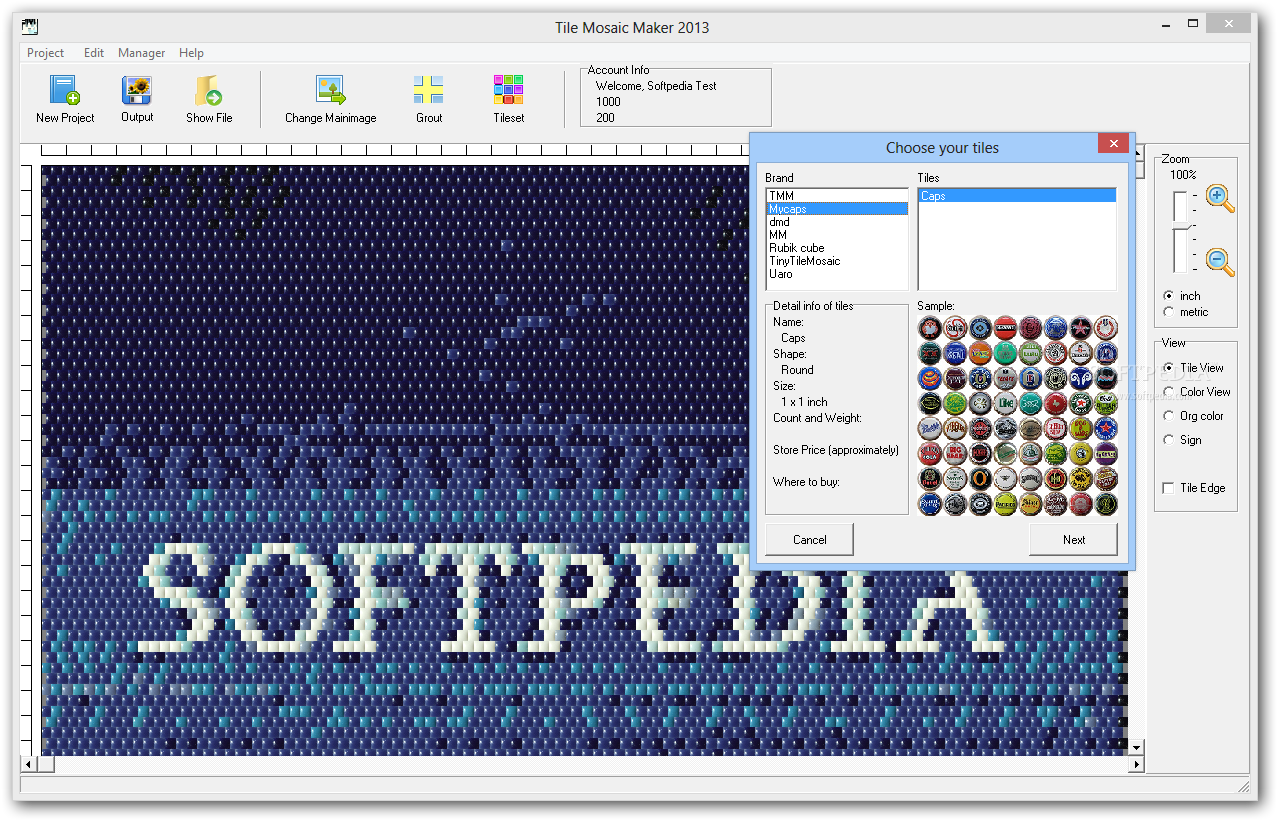Click the New Project toolbar icon
This screenshot has width=1278, height=821.
(x=65, y=91)
